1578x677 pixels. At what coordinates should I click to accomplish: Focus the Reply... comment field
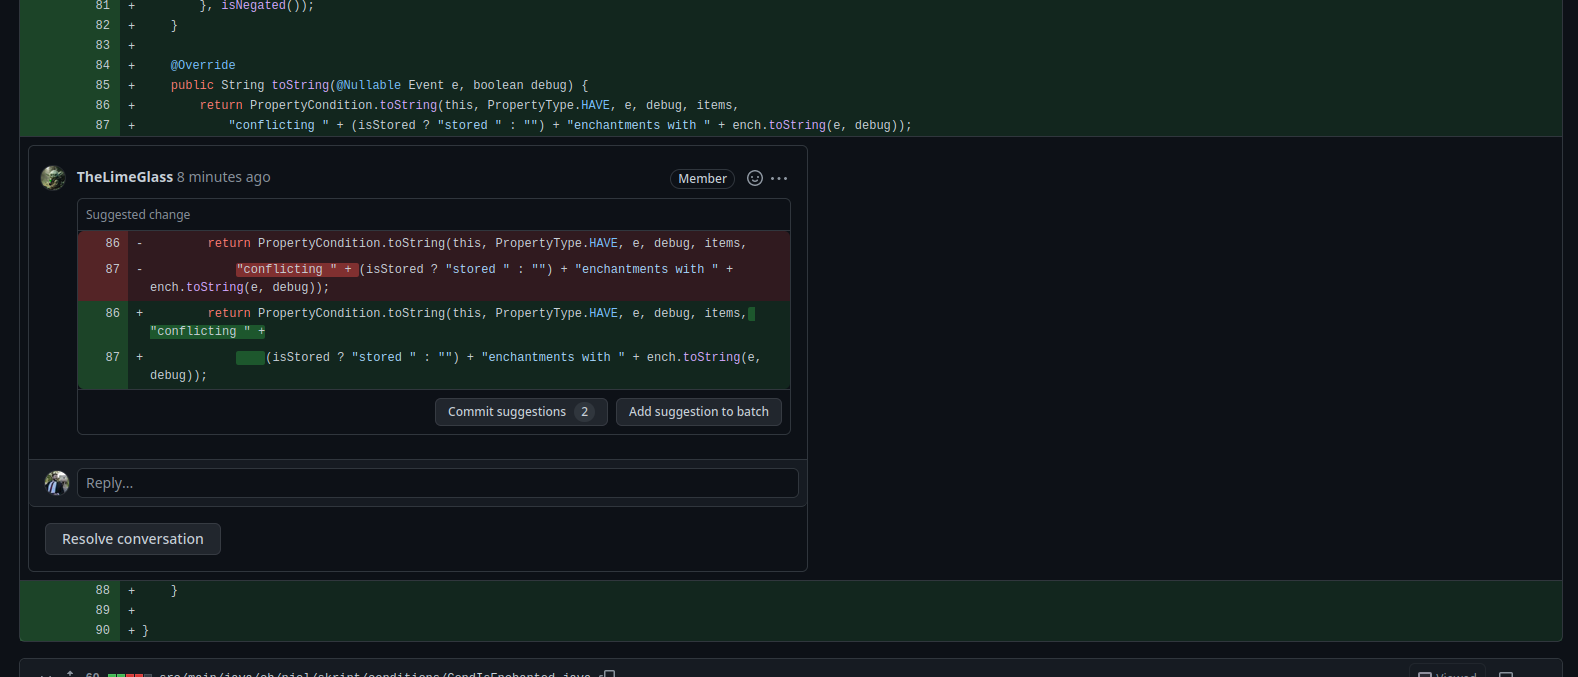click(438, 483)
